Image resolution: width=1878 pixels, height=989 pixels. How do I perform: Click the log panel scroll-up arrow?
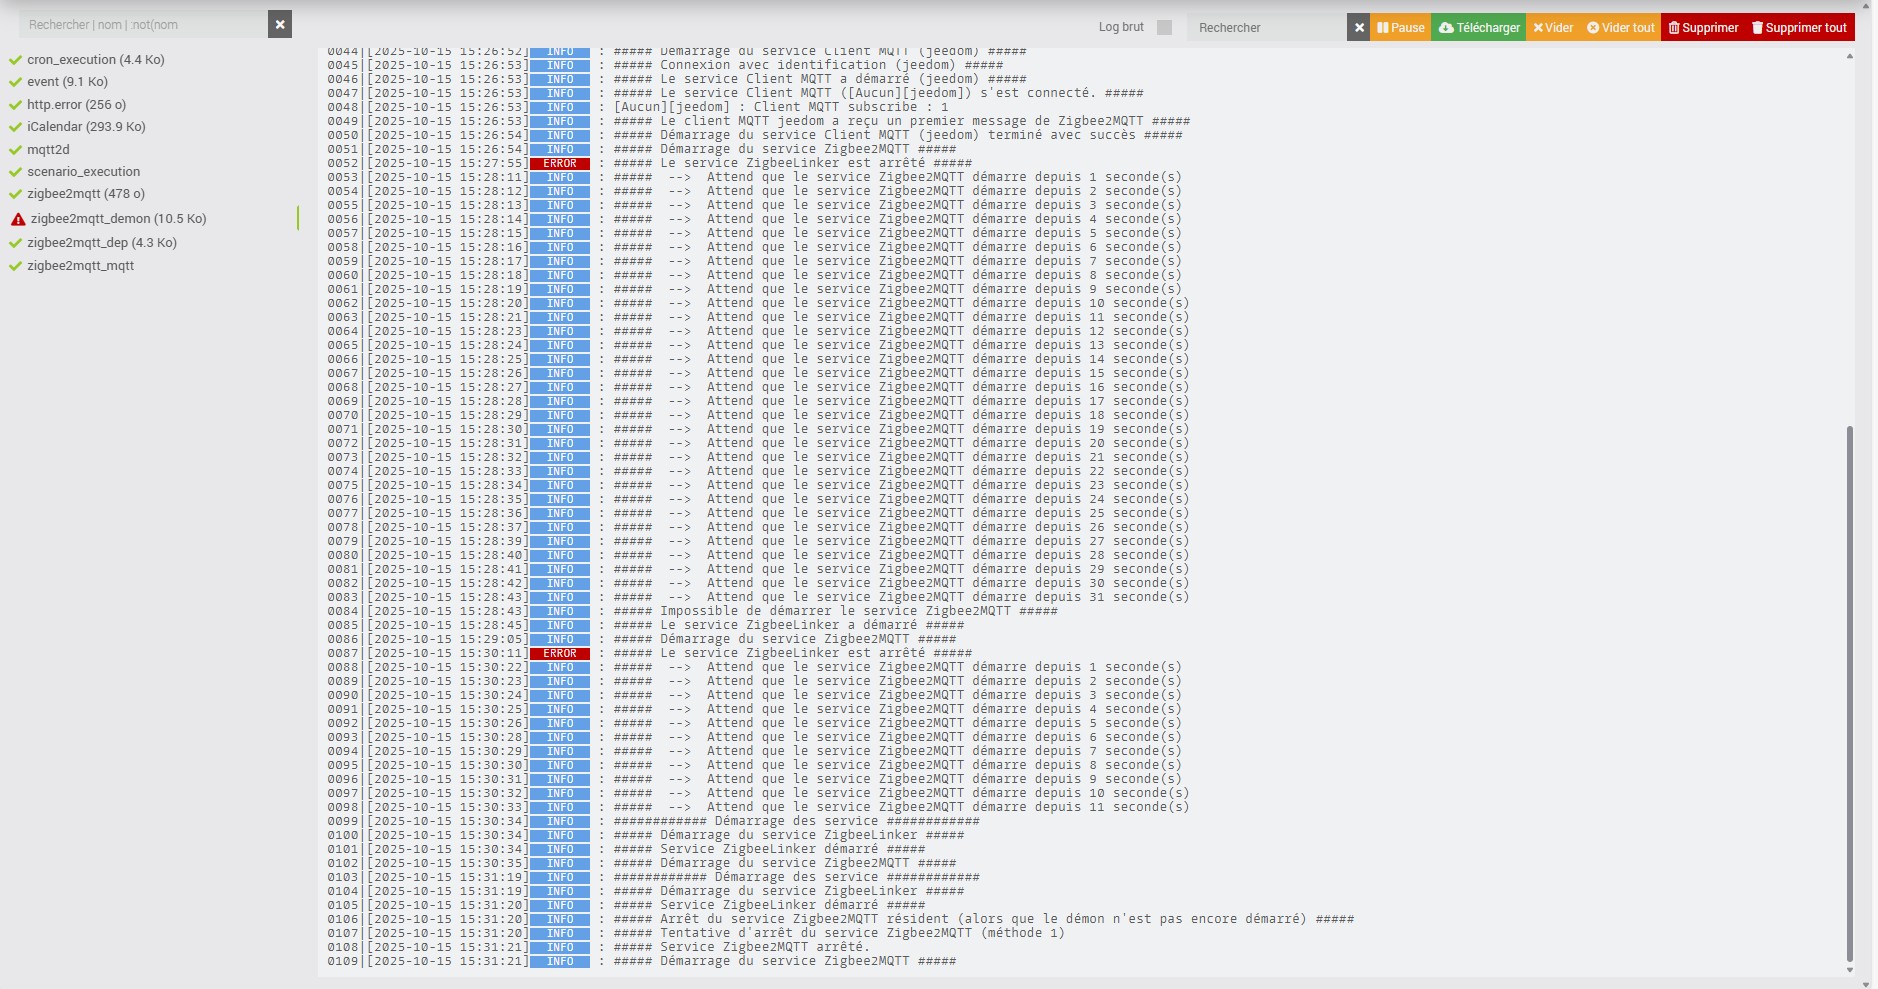1849,57
